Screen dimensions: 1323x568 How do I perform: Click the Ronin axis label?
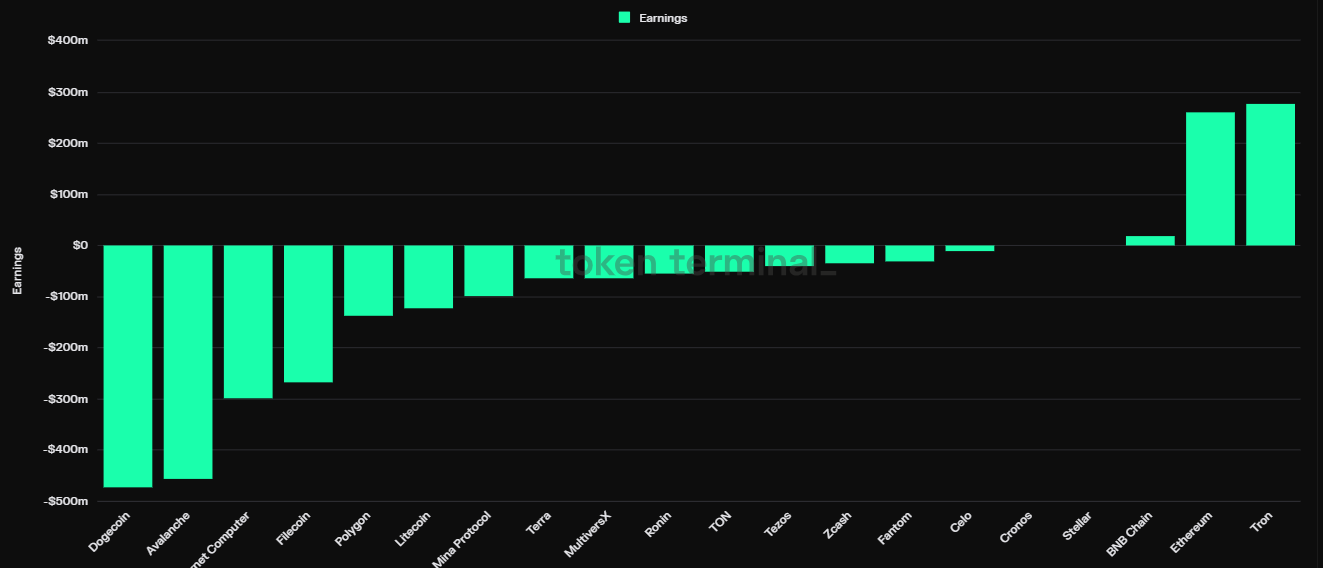pos(658,524)
